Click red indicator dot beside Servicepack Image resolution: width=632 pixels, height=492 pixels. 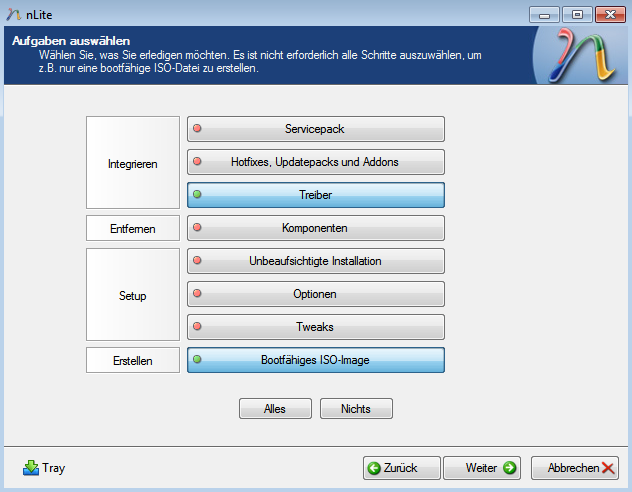[197, 128]
